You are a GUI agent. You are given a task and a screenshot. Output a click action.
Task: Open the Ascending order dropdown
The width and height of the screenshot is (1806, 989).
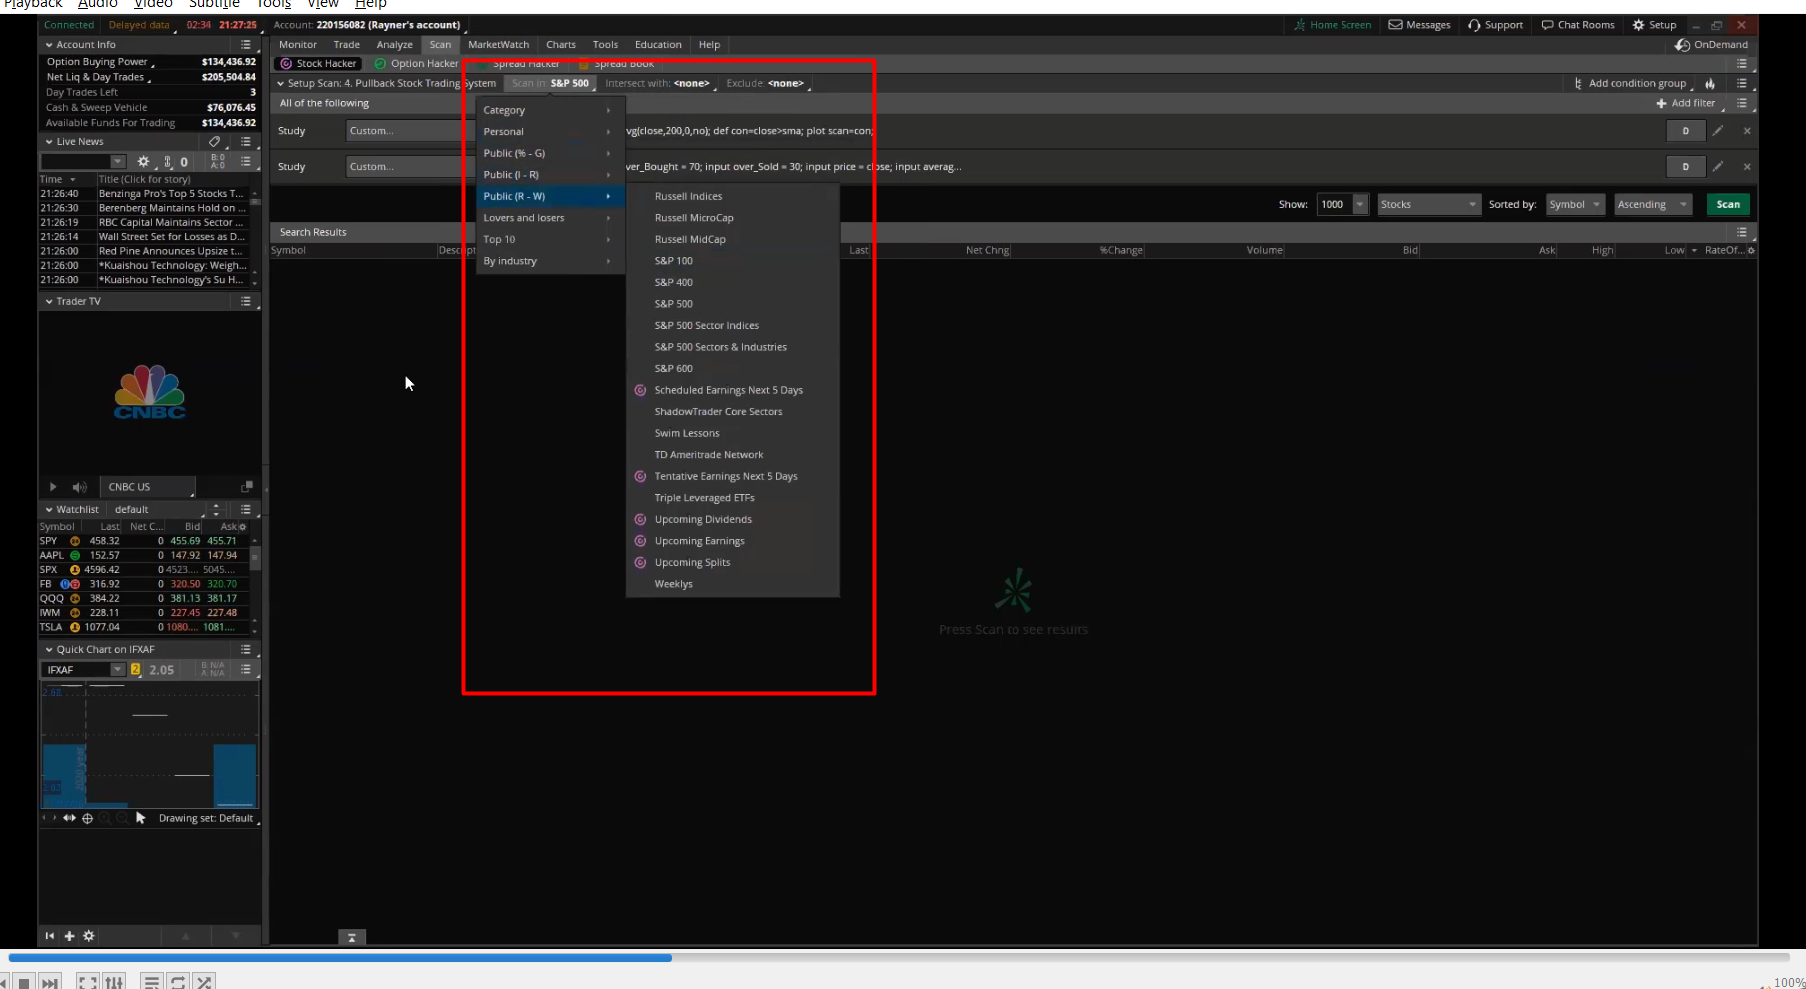[x=1653, y=204]
